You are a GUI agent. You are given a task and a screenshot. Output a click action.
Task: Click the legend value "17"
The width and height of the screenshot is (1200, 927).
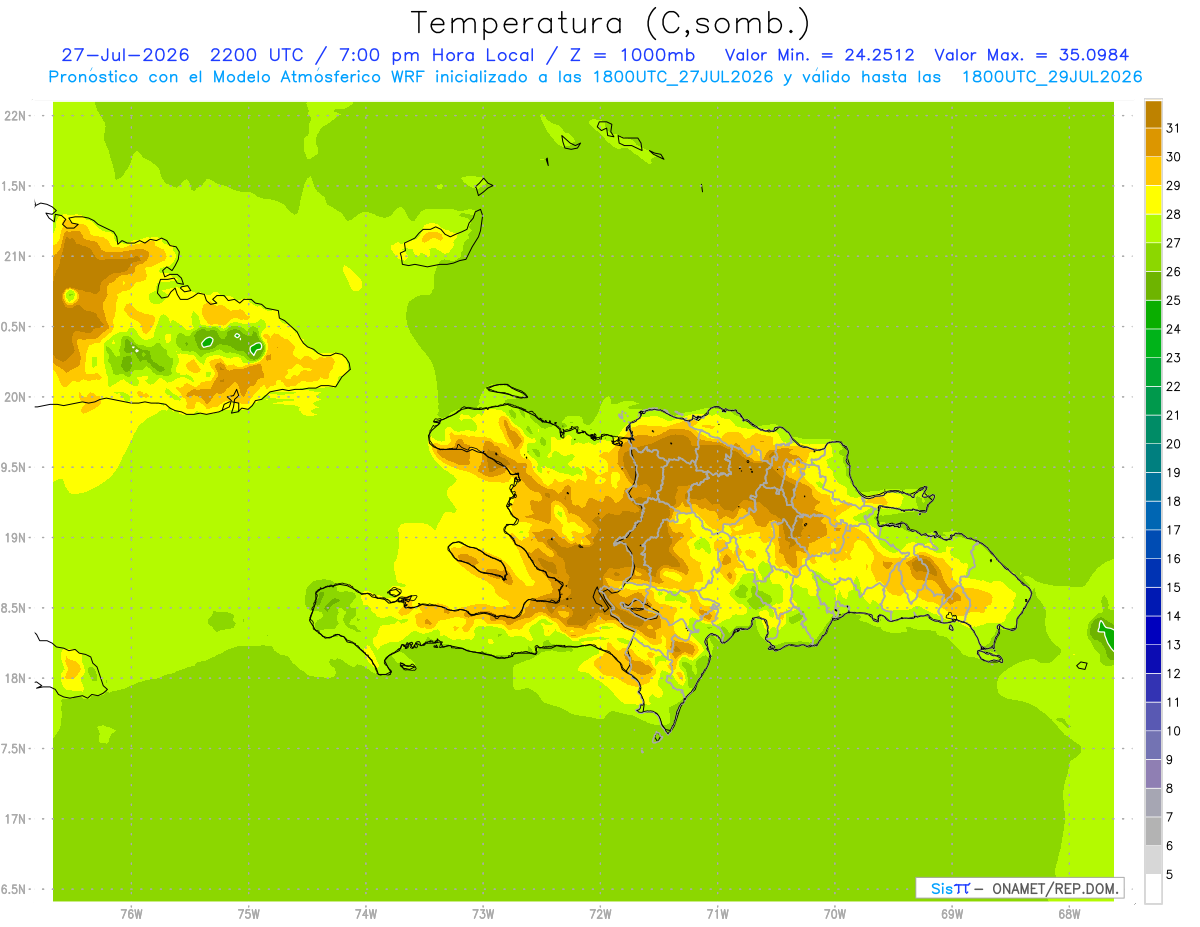point(1173,530)
